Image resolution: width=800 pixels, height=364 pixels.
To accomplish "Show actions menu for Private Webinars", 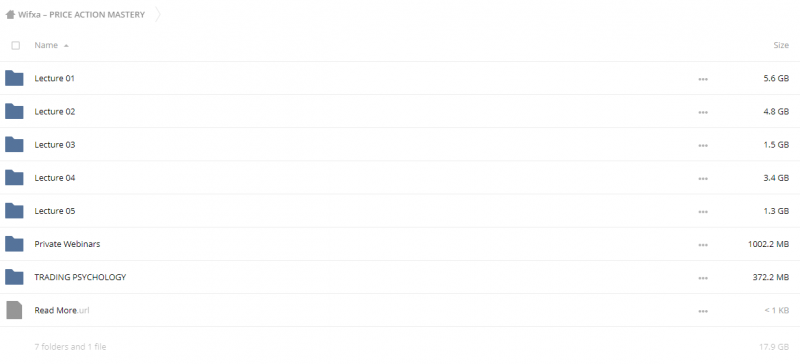I will coord(703,245).
